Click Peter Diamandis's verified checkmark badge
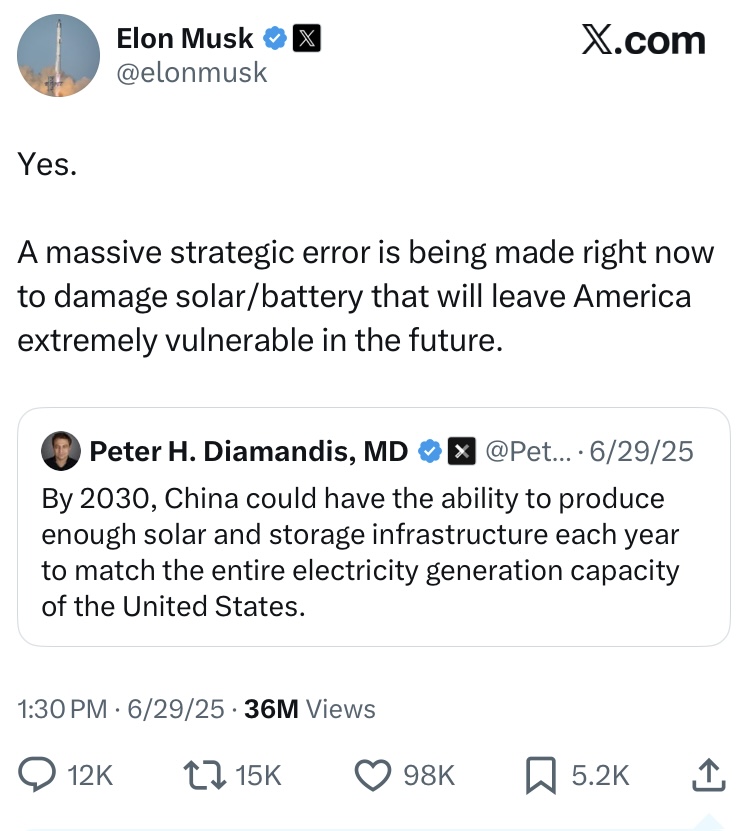The image size is (749, 831). coord(429,452)
